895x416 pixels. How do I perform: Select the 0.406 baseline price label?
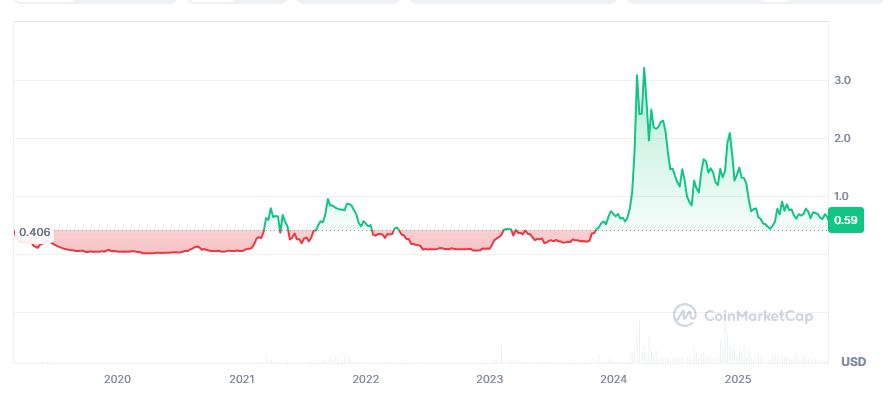[34, 232]
